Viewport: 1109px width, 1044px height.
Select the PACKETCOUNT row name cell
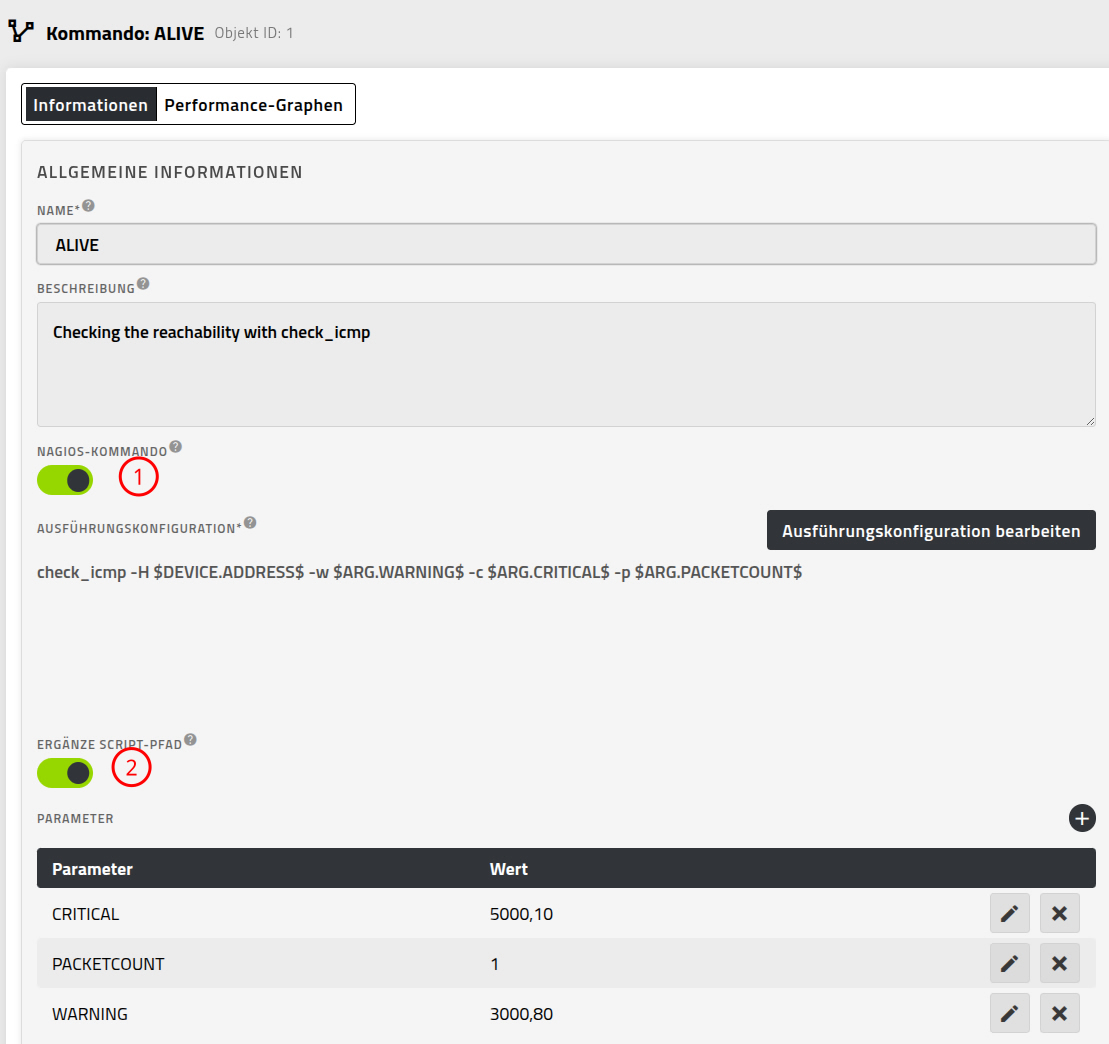click(x=108, y=964)
